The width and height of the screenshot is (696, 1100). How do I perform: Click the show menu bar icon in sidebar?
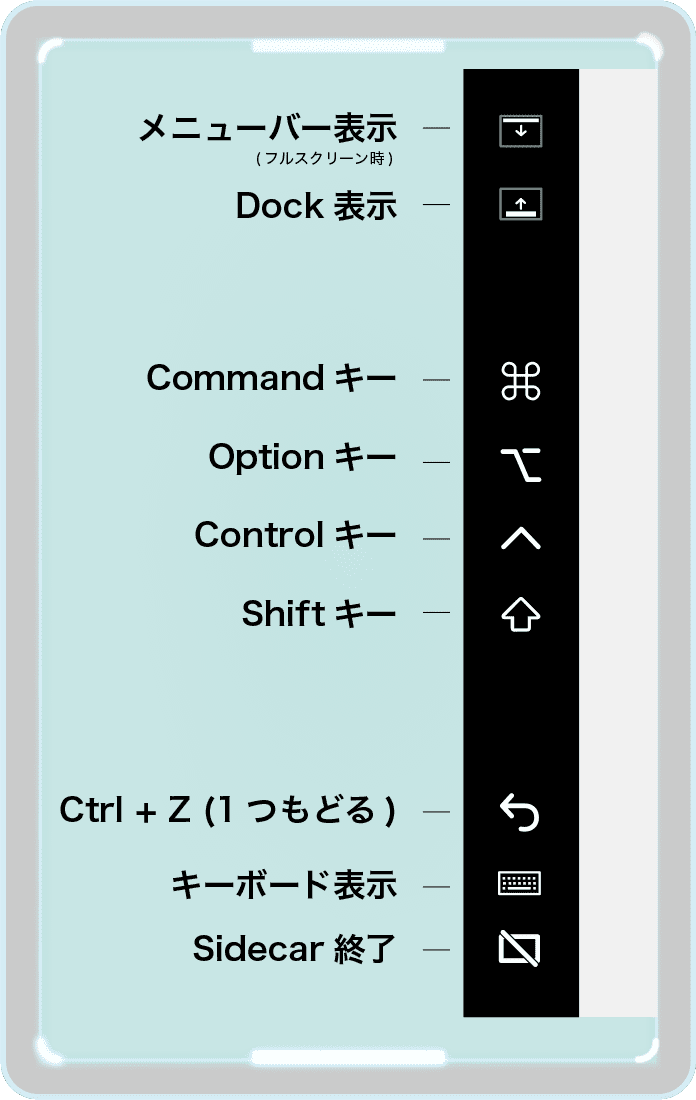521,131
